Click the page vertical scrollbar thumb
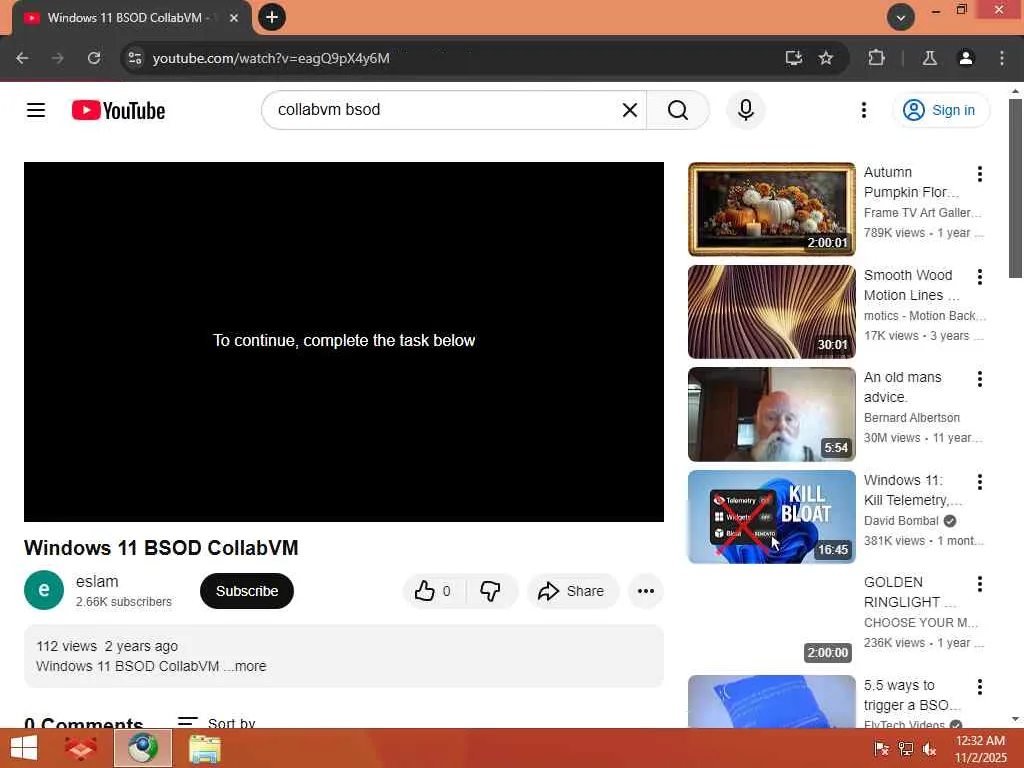1024x768 pixels. pyautogui.click(x=1015, y=188)
